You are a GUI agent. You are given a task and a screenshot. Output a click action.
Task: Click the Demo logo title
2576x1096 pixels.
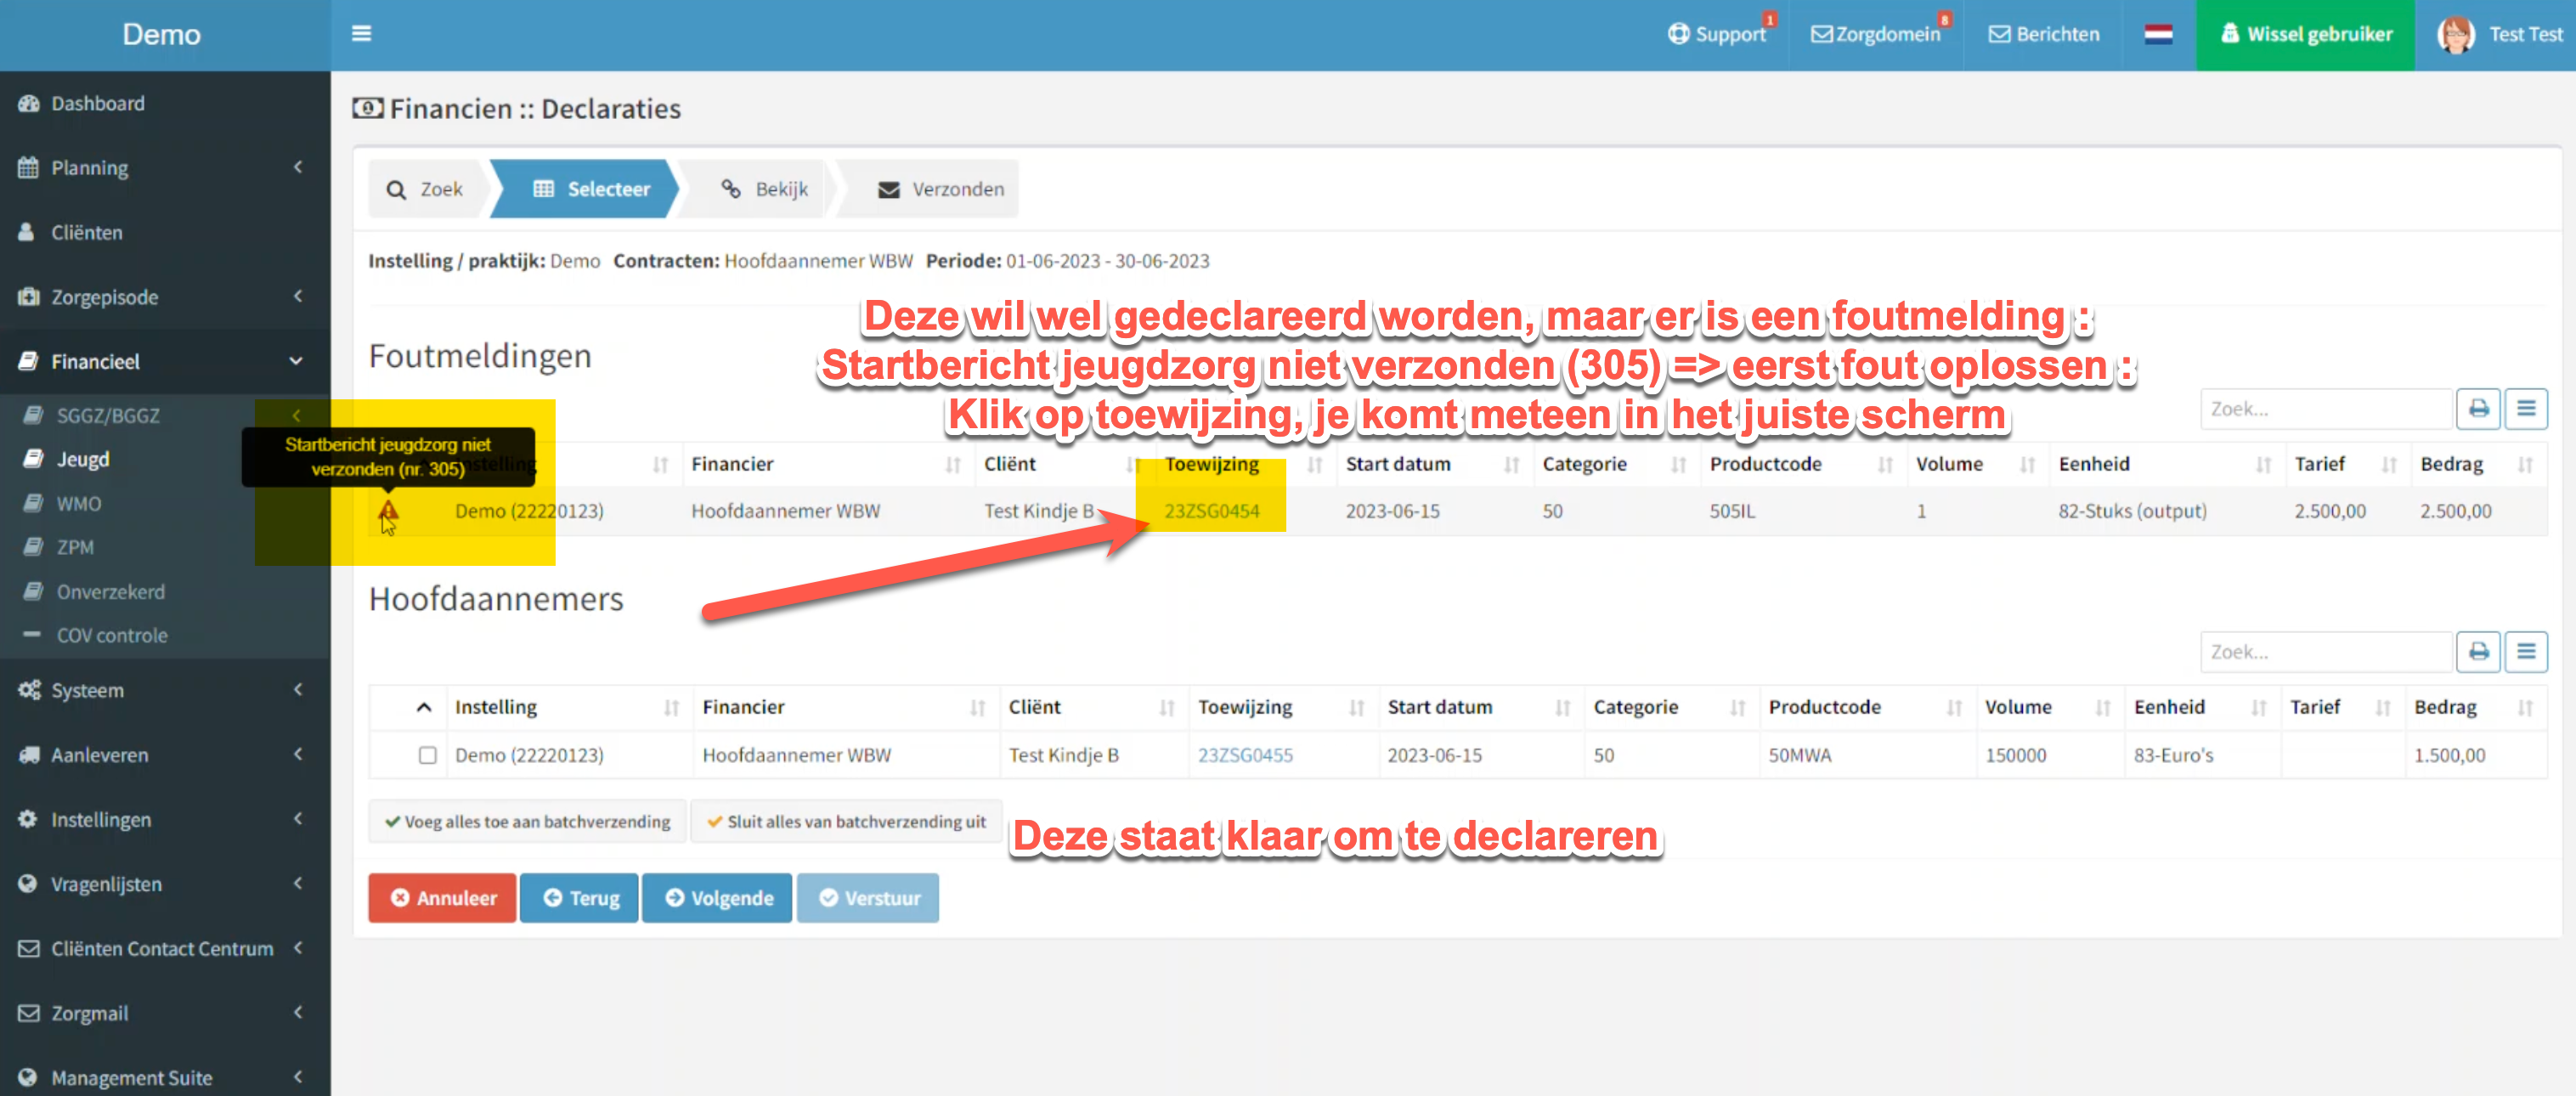point(162,35)
